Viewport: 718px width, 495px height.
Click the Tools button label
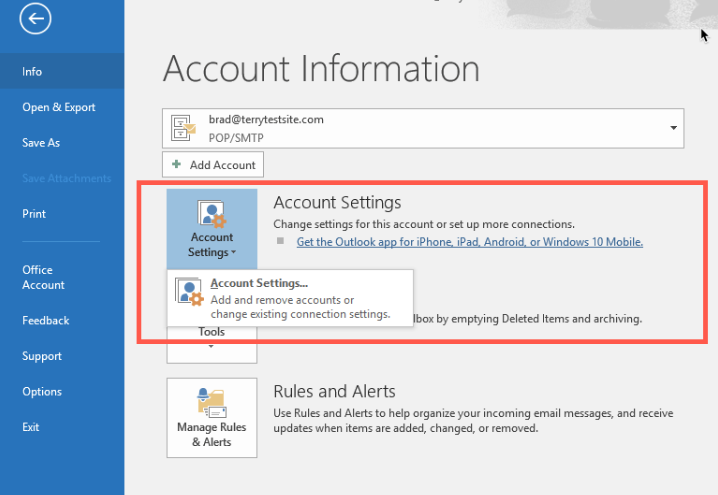click(x=212, y=332)
